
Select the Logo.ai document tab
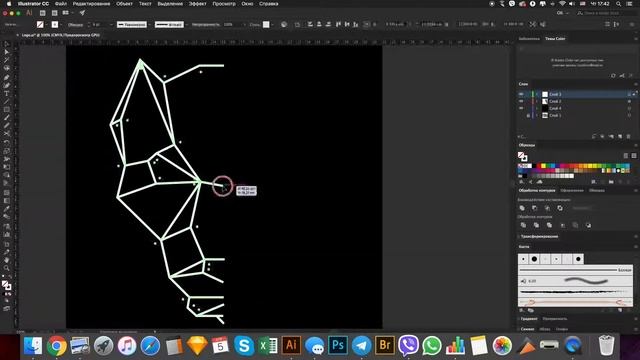pos(60,35)
